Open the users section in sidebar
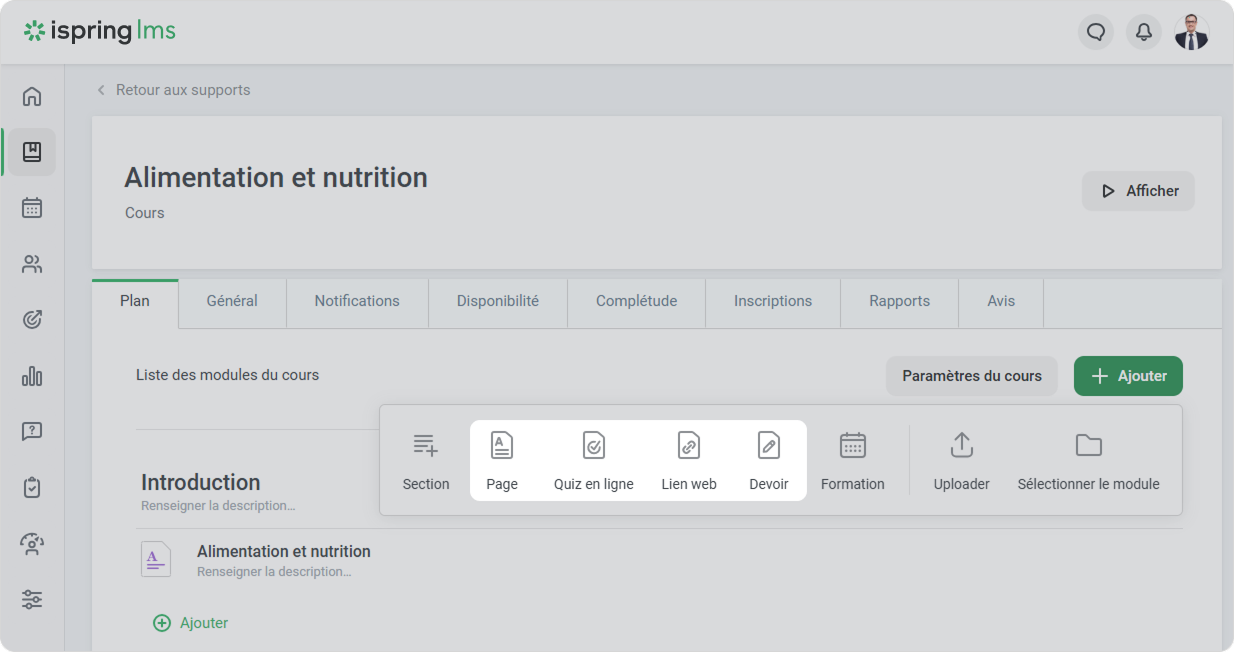 pyautogui.click(x=32, y=264)
